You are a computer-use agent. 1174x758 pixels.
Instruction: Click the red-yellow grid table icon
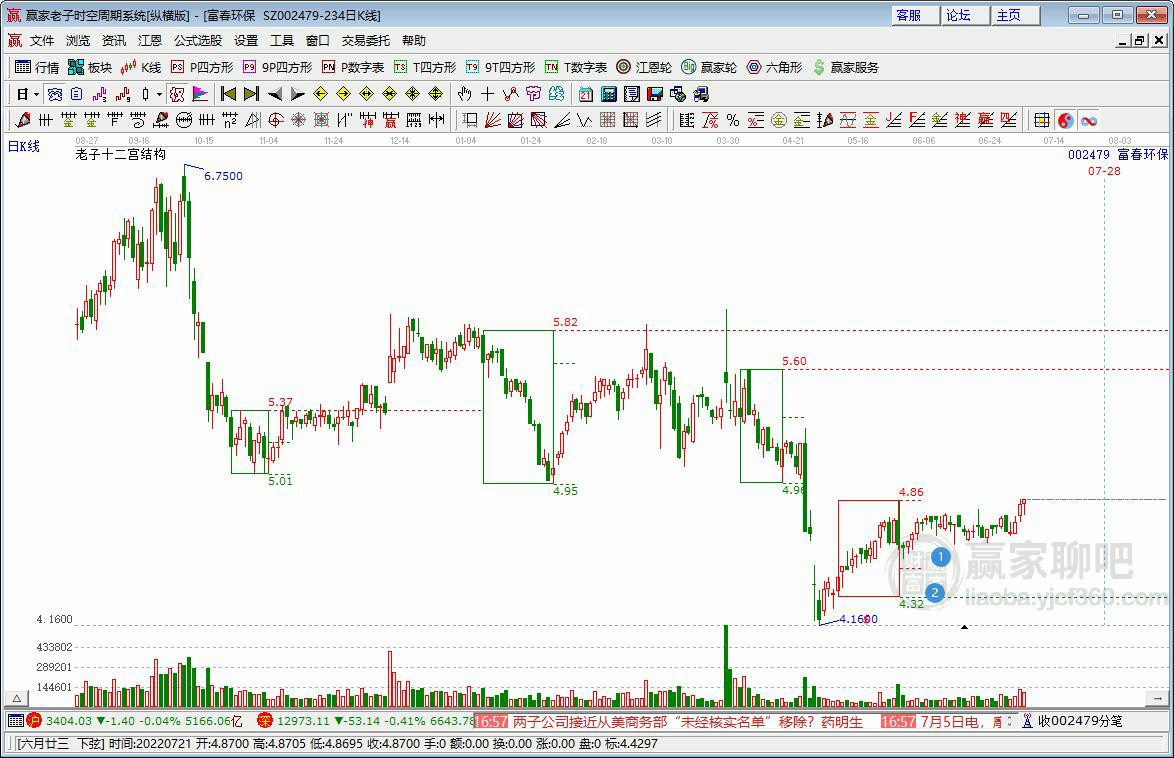click(1041, 120)
